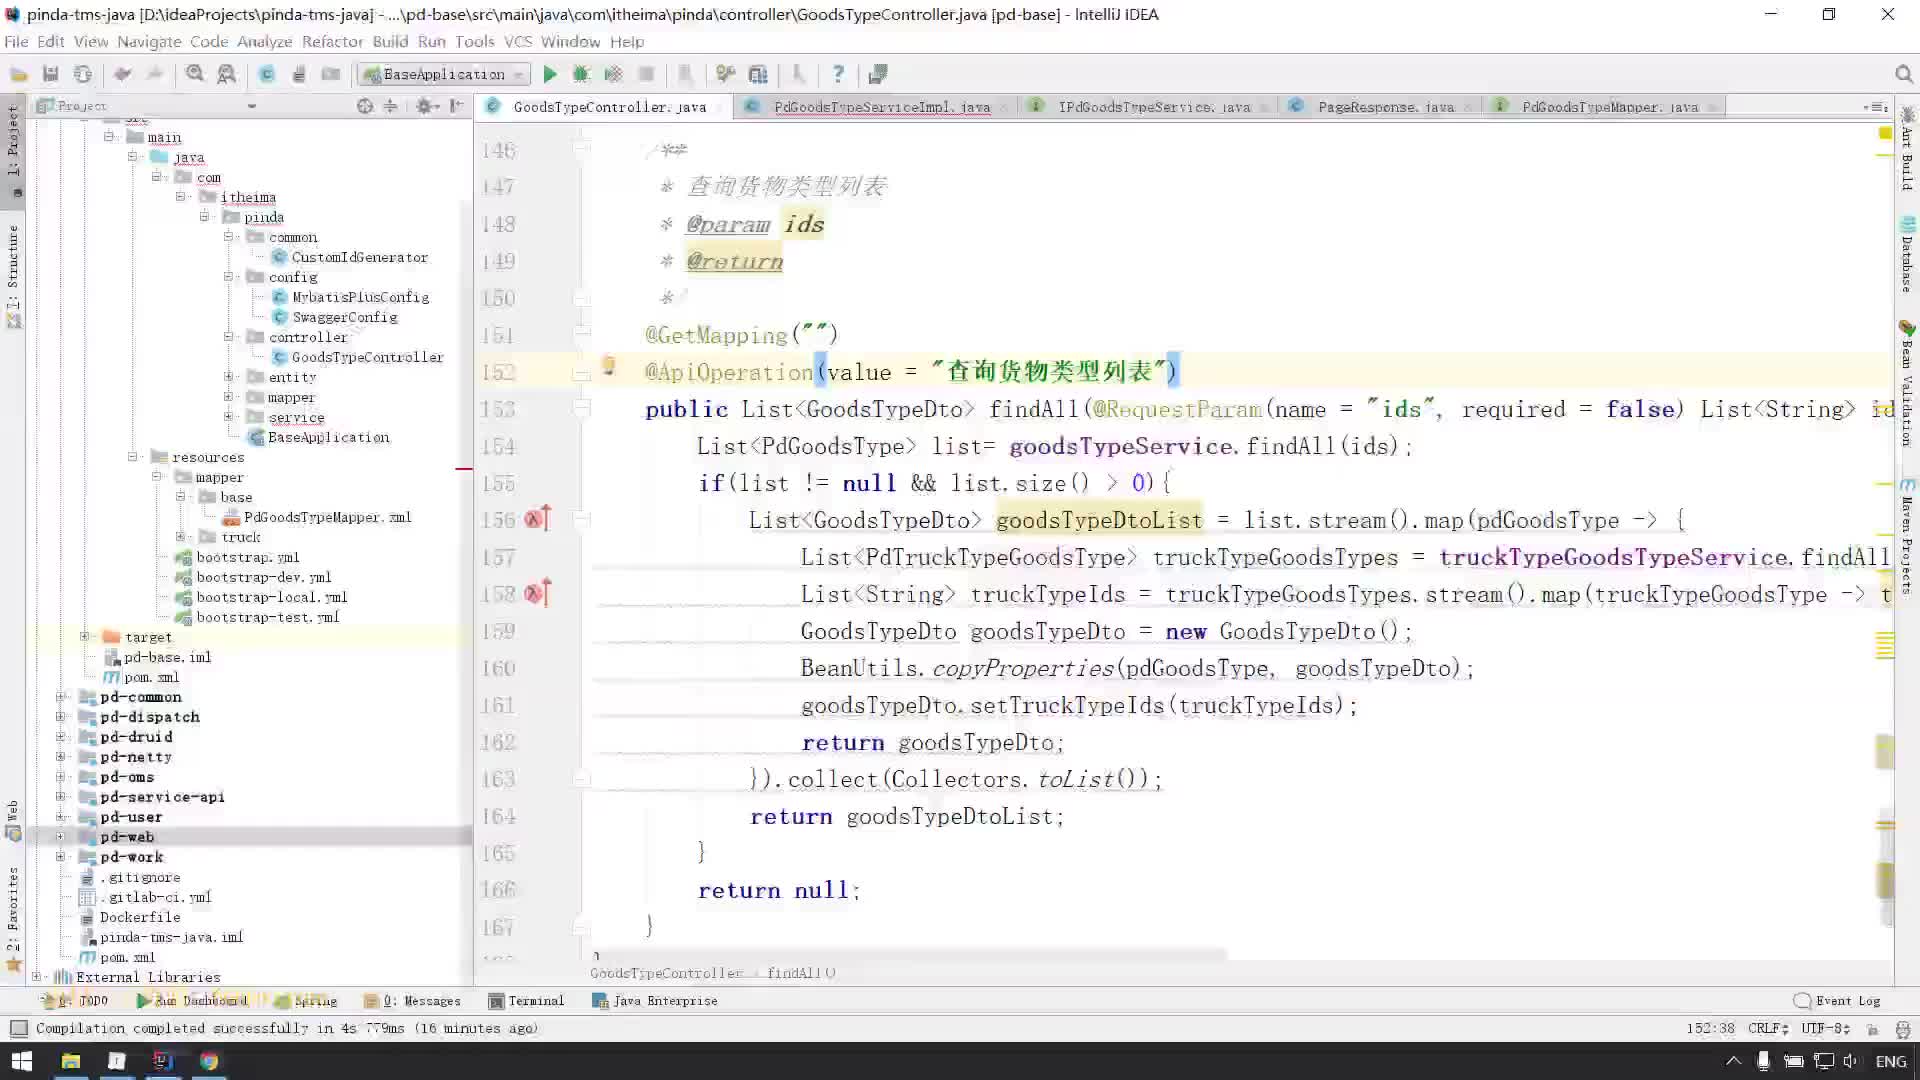
Task: Click the UTF-8 encoding in status bar
Action: click(1825, 1028)
